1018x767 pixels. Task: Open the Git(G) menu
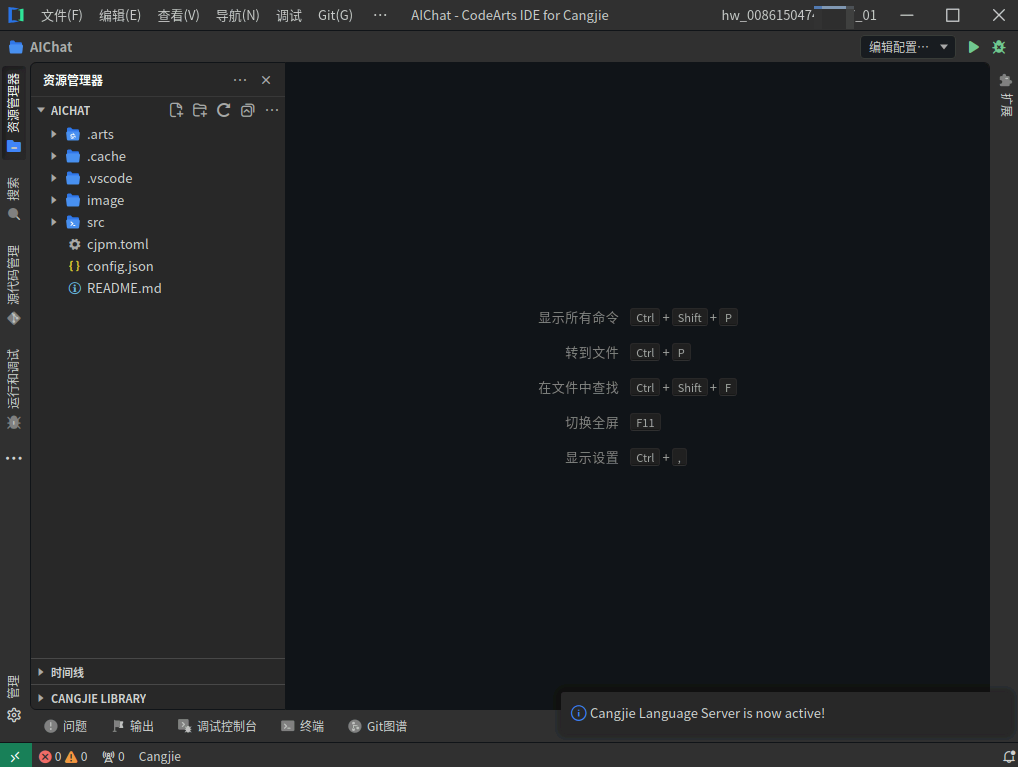coord(336,15)
